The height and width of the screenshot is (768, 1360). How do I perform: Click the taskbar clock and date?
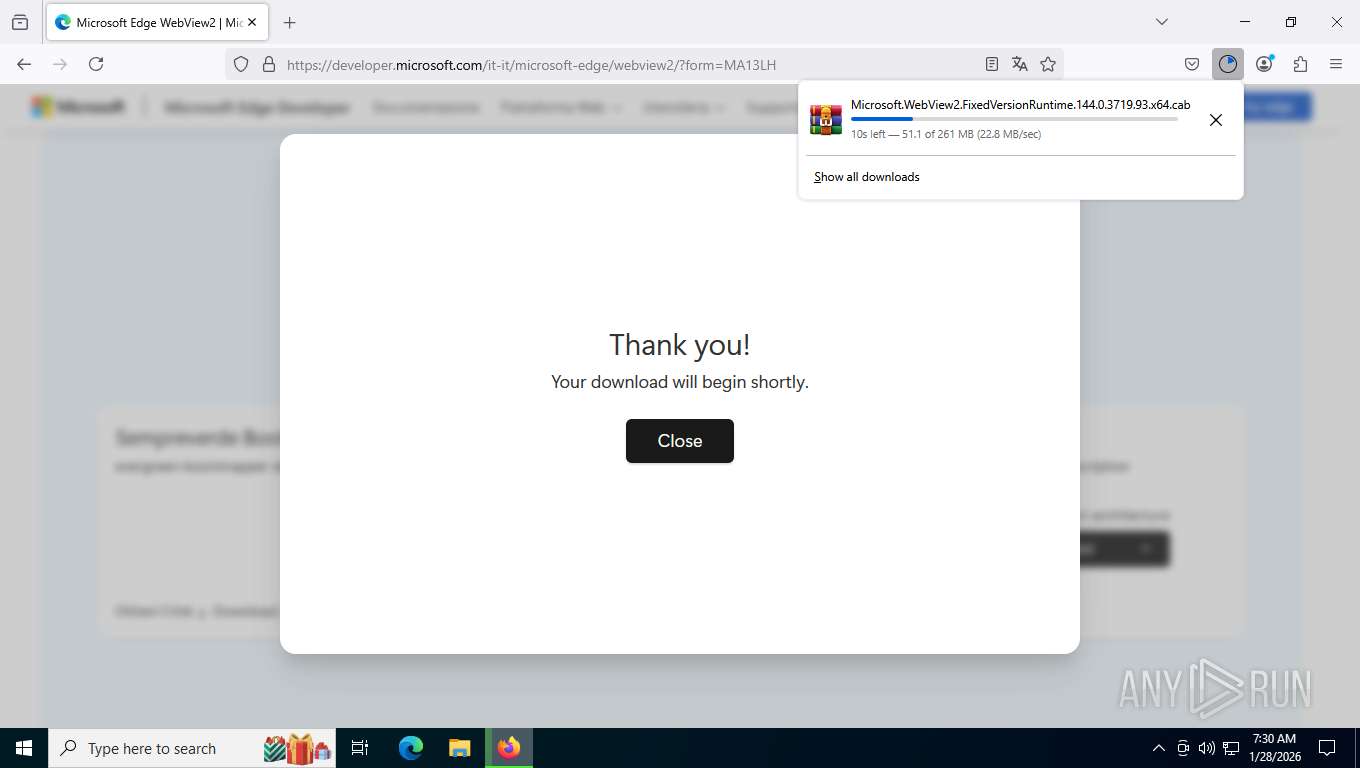[x=1274, y=748]
